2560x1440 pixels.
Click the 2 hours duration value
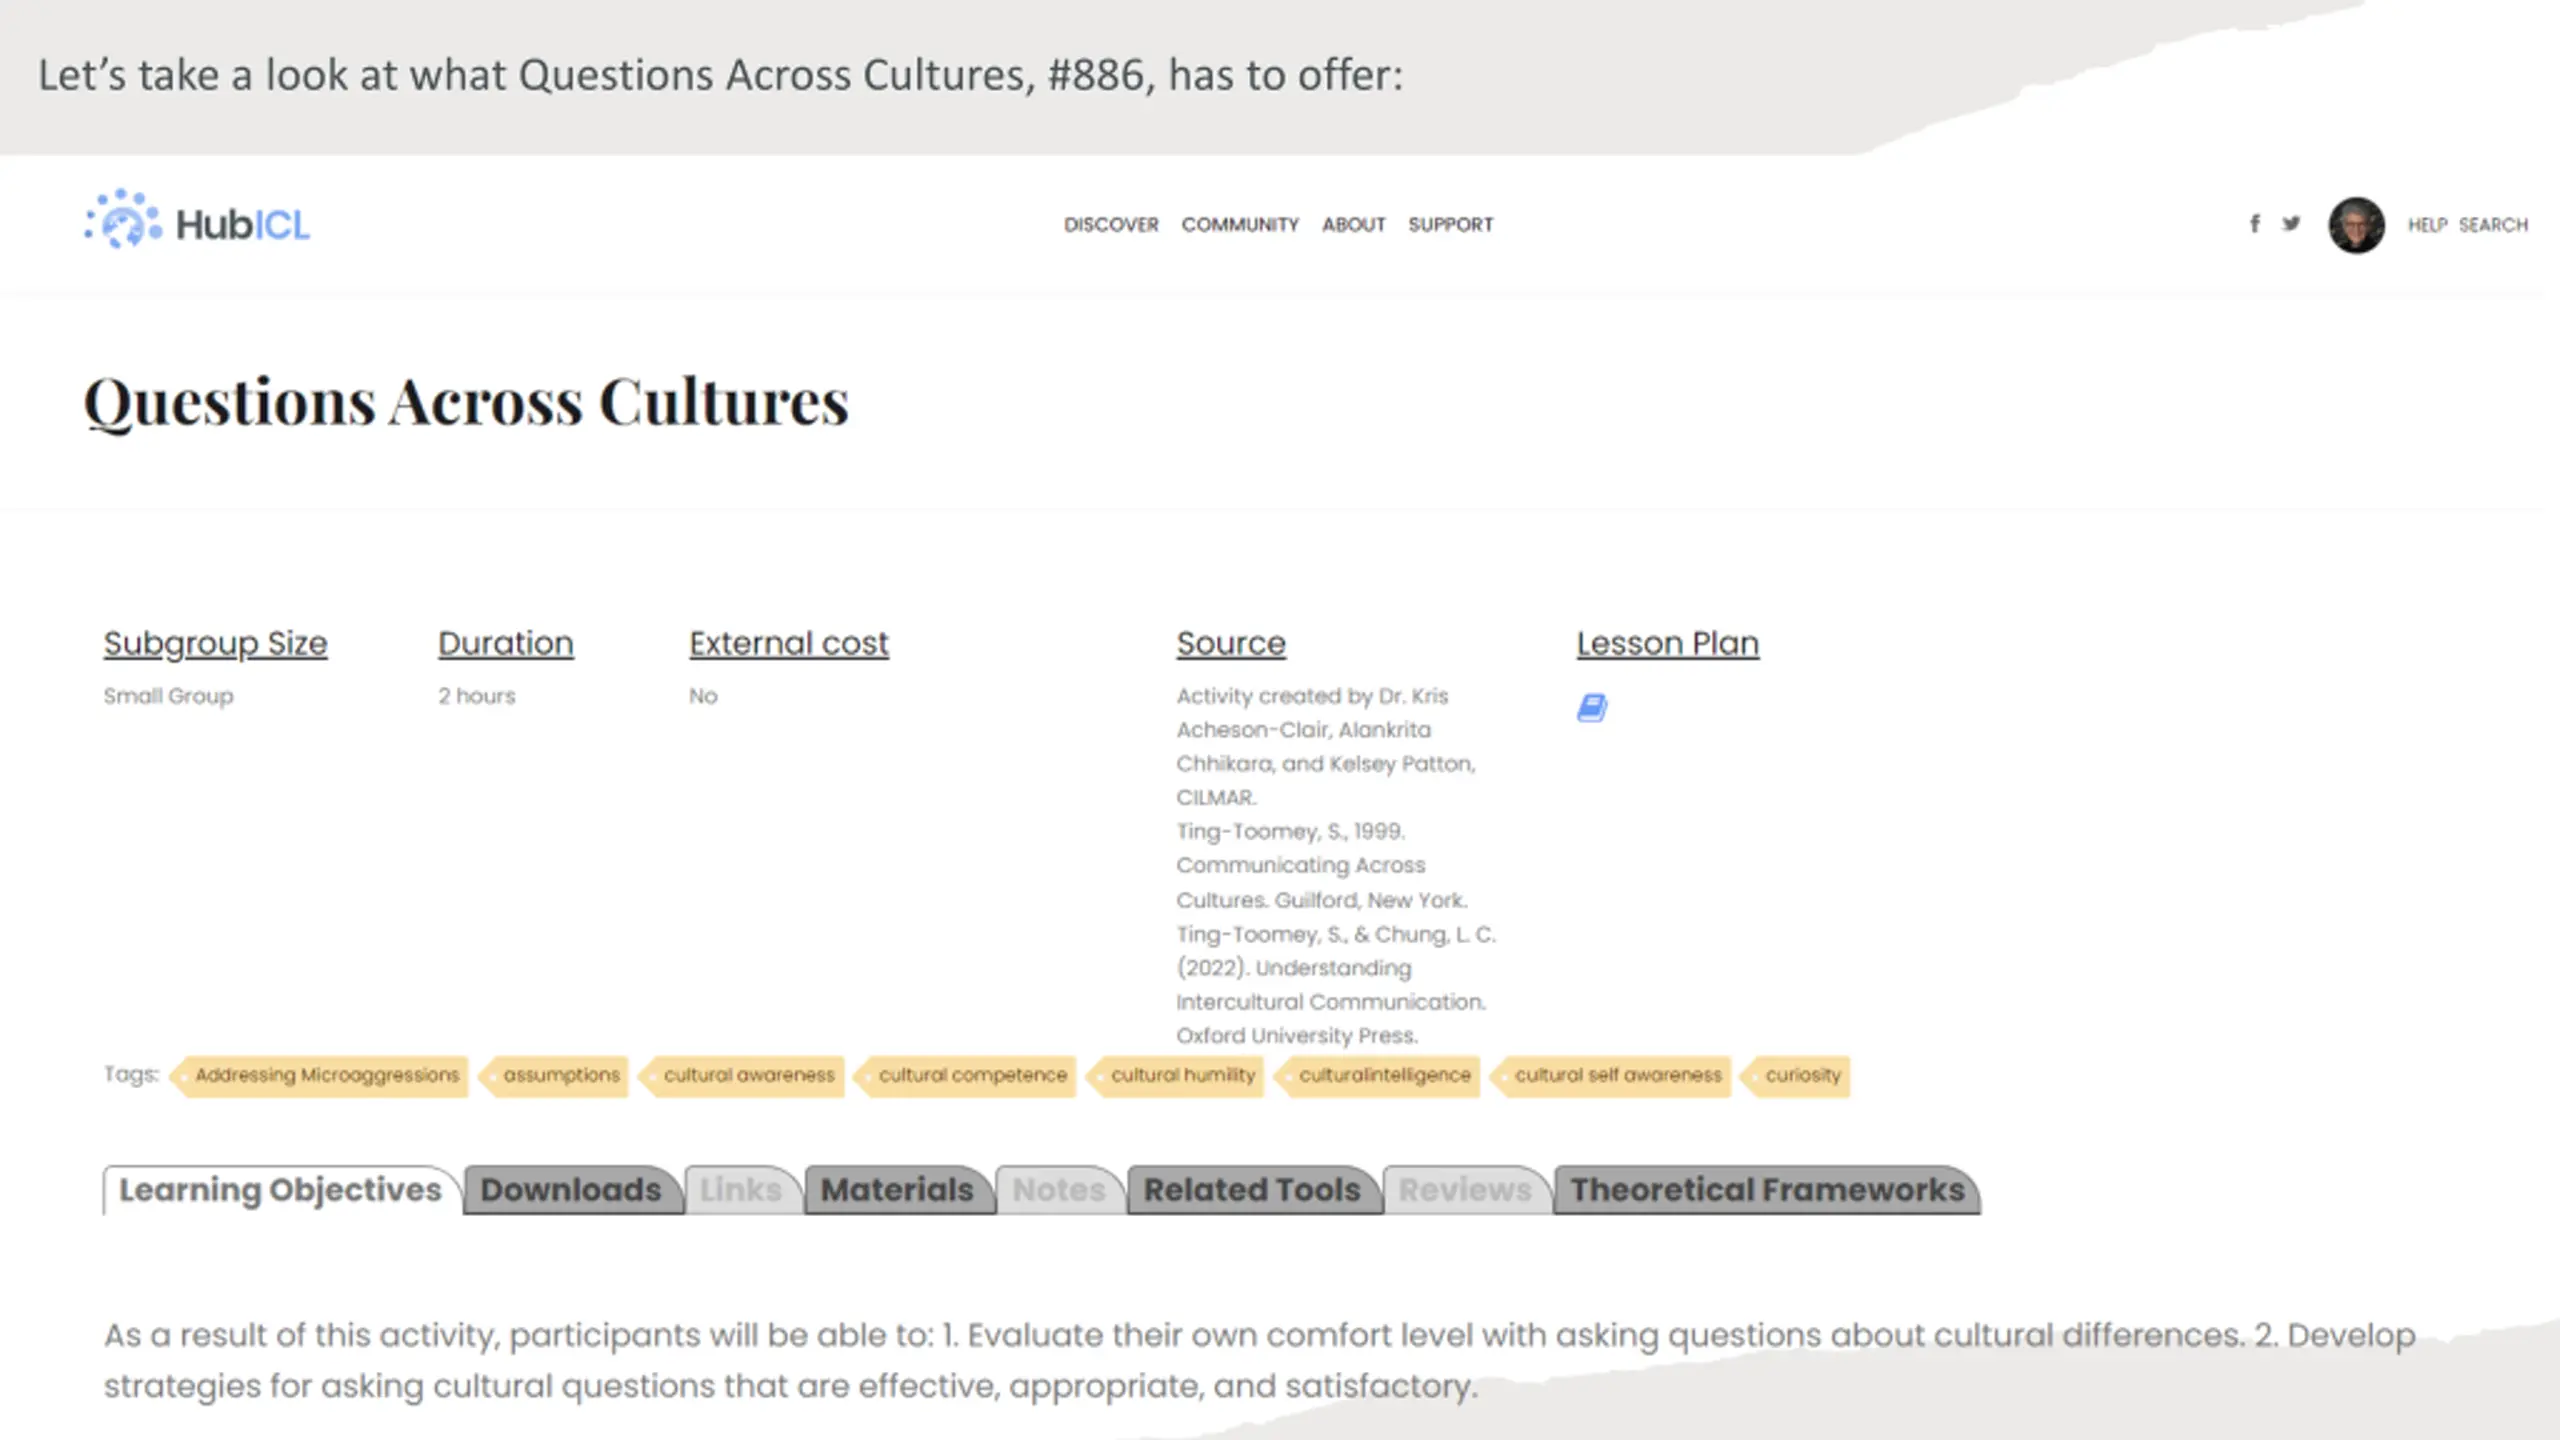pyautogui.click(x=476, y=696)
